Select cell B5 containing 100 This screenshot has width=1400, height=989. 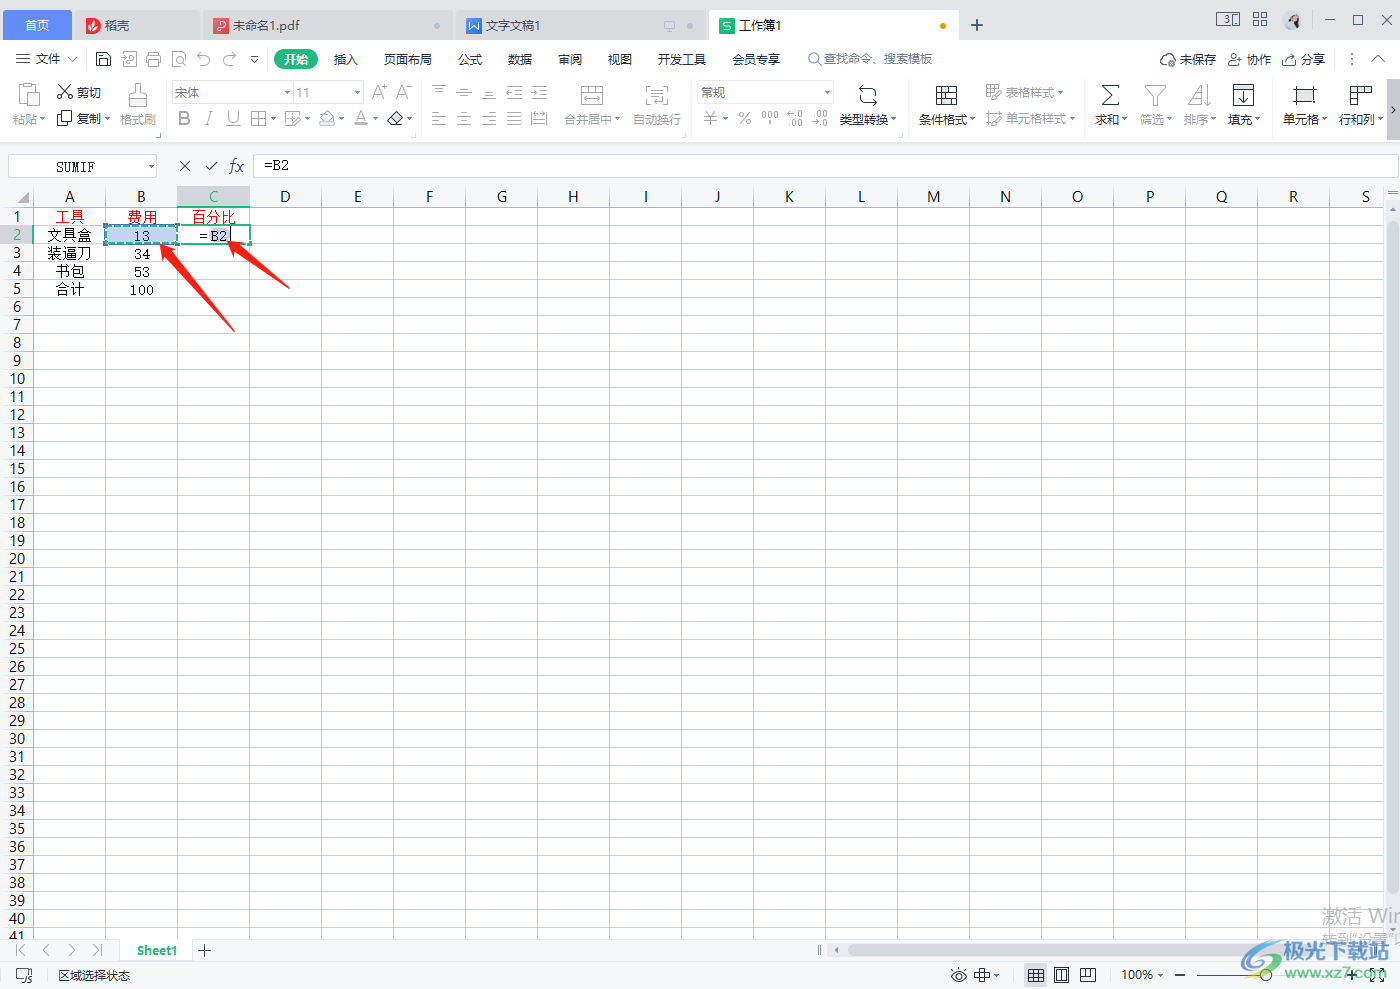pyautogui.click(x=141, y=290)
